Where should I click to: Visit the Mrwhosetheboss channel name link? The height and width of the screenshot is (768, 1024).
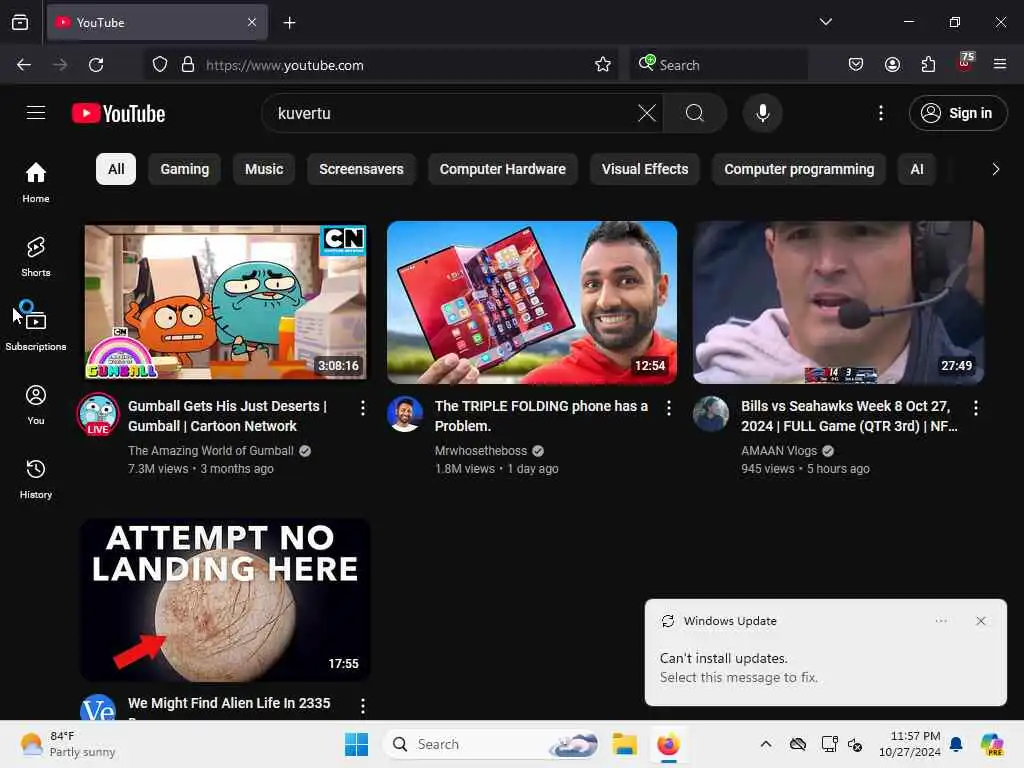coord(481,451)
